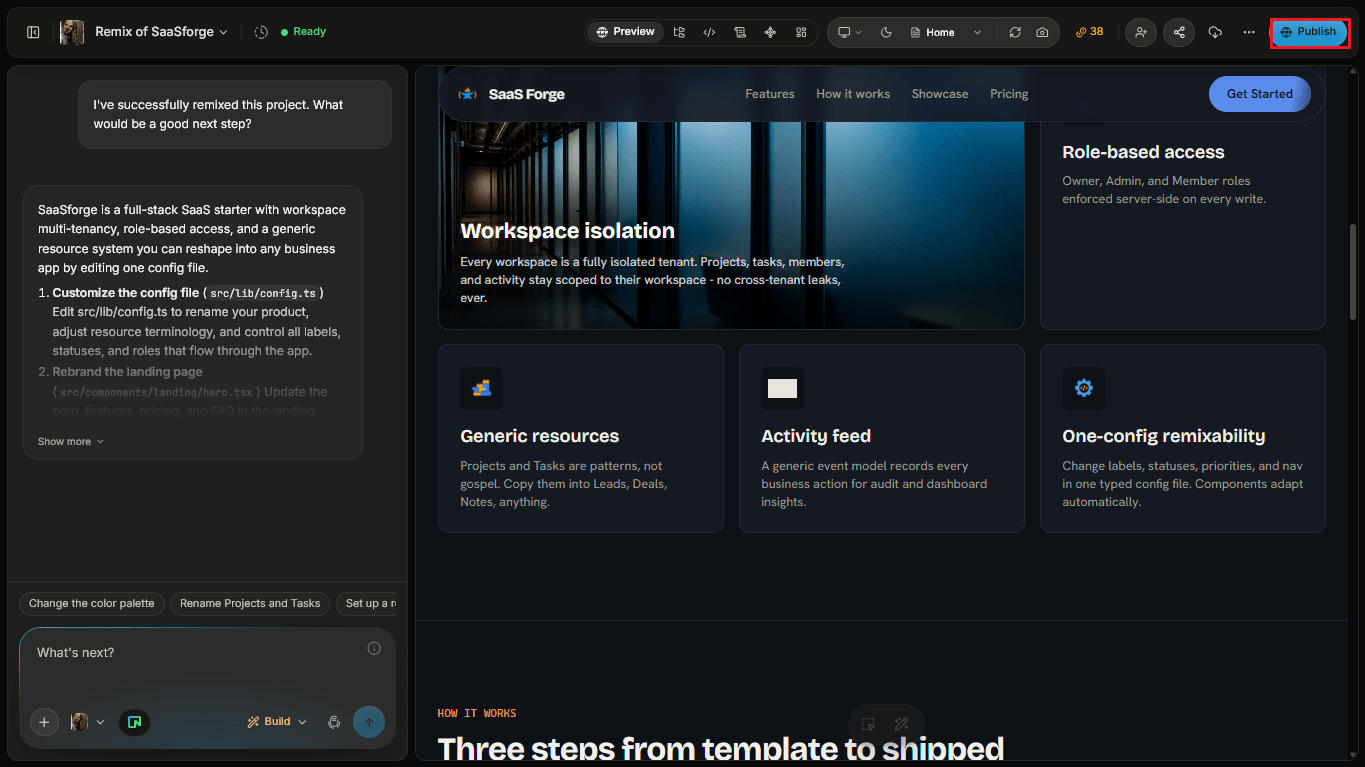Click the SaaS Forge logo
The width and height of the screenshot is (1365, 767).
coord(511,94)
